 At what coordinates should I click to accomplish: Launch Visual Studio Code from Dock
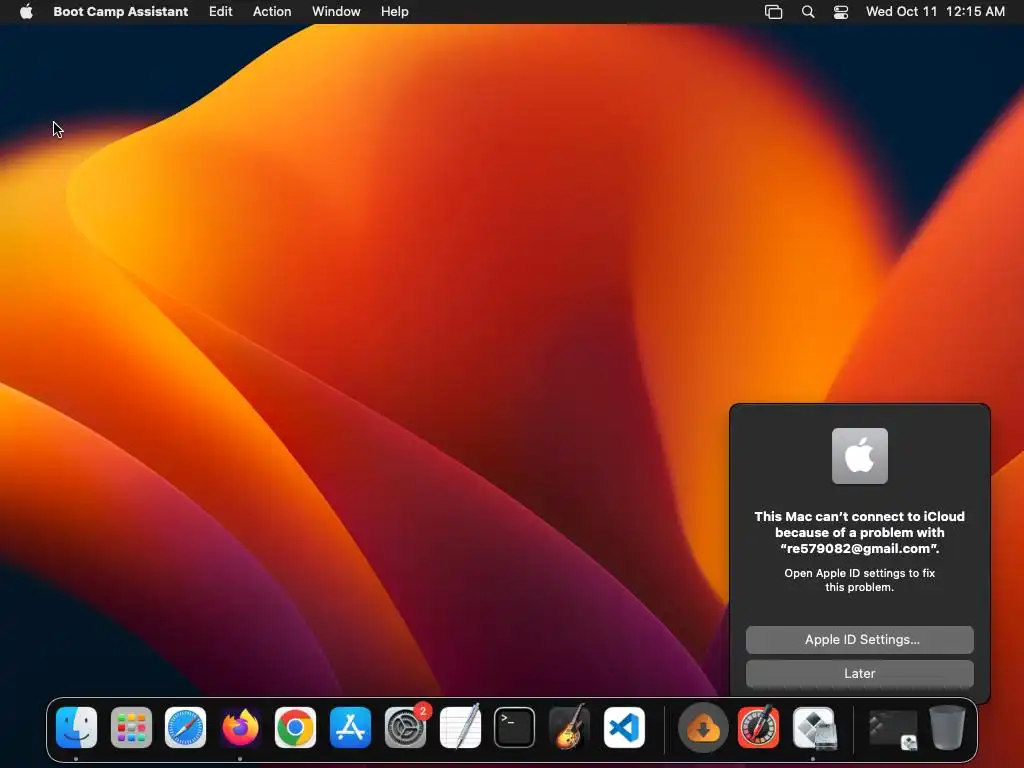pos(624,728)
